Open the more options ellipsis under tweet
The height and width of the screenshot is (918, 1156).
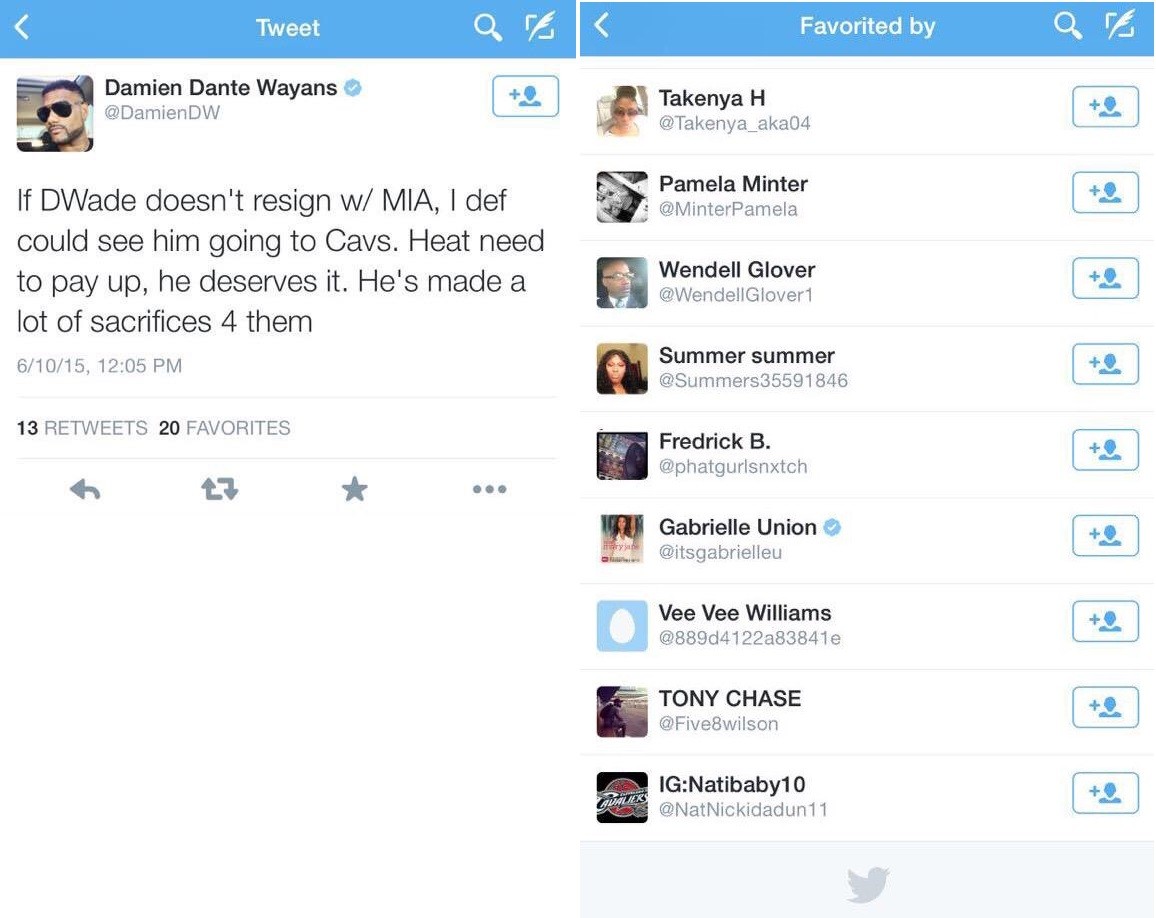coord(489,489)
